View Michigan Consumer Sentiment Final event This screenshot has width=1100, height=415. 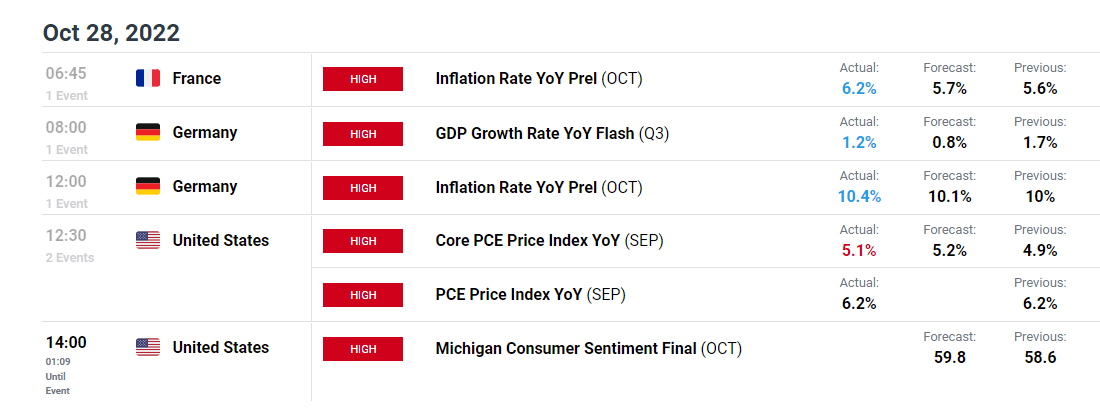pyautogui.click(x=588, y=349)
